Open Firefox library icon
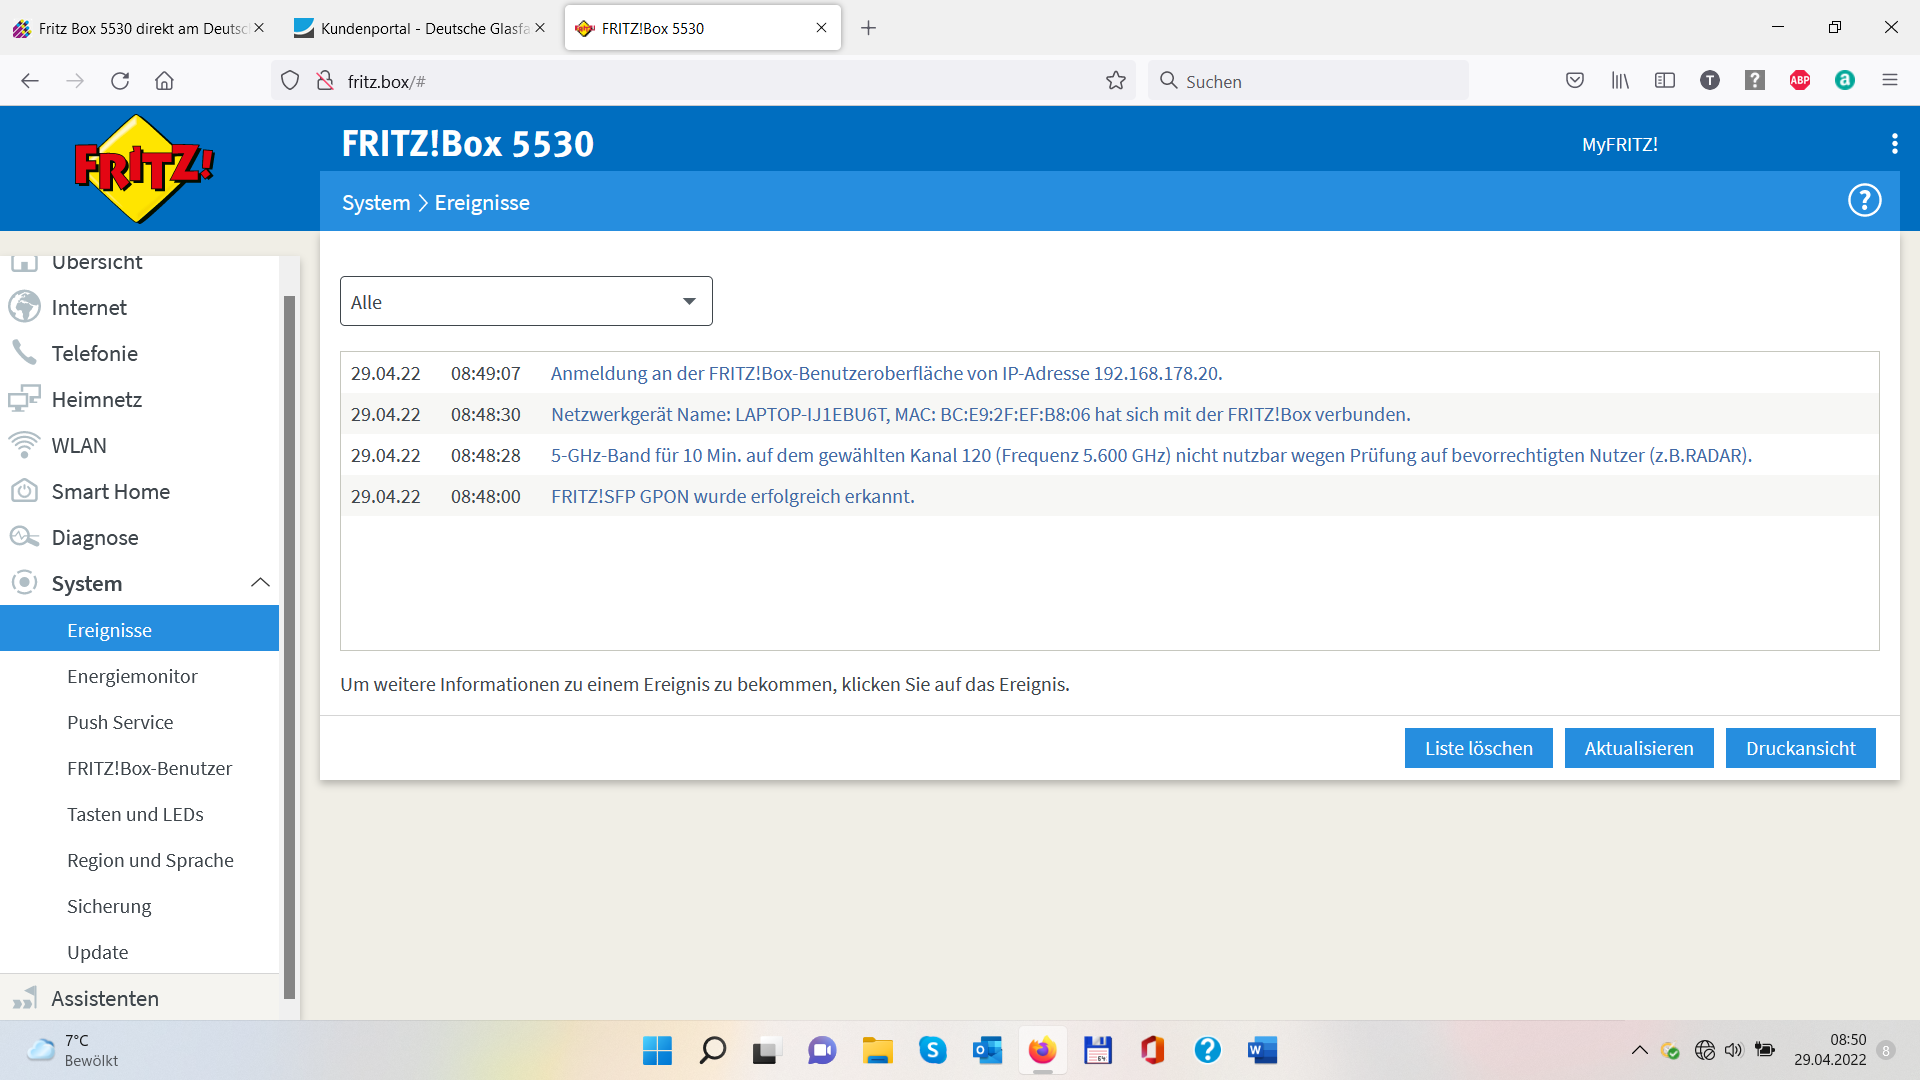The width and height of the screenshot is (1920, 1080). [1620, 81]
